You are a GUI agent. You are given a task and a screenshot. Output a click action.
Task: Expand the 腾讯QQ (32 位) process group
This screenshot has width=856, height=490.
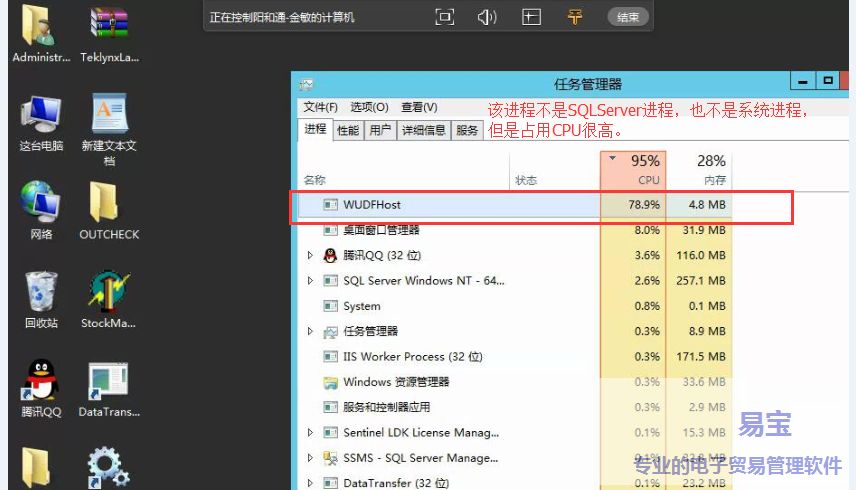[x=311, y=255]
